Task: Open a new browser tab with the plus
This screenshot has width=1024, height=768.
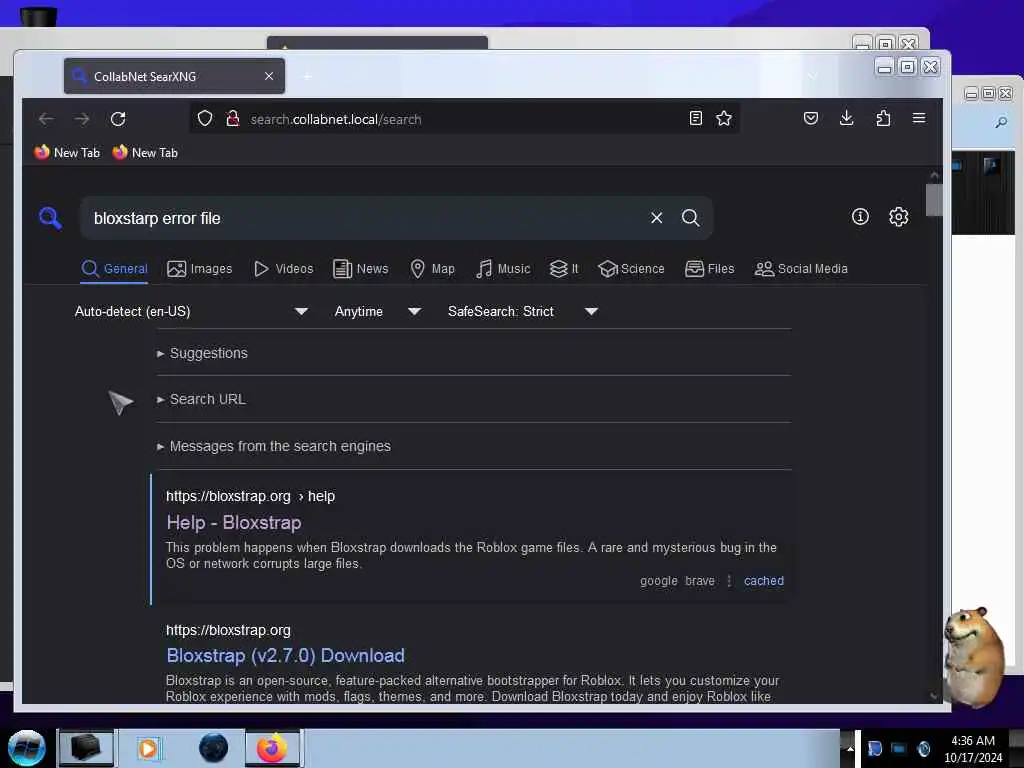Action: click(307, 76)
